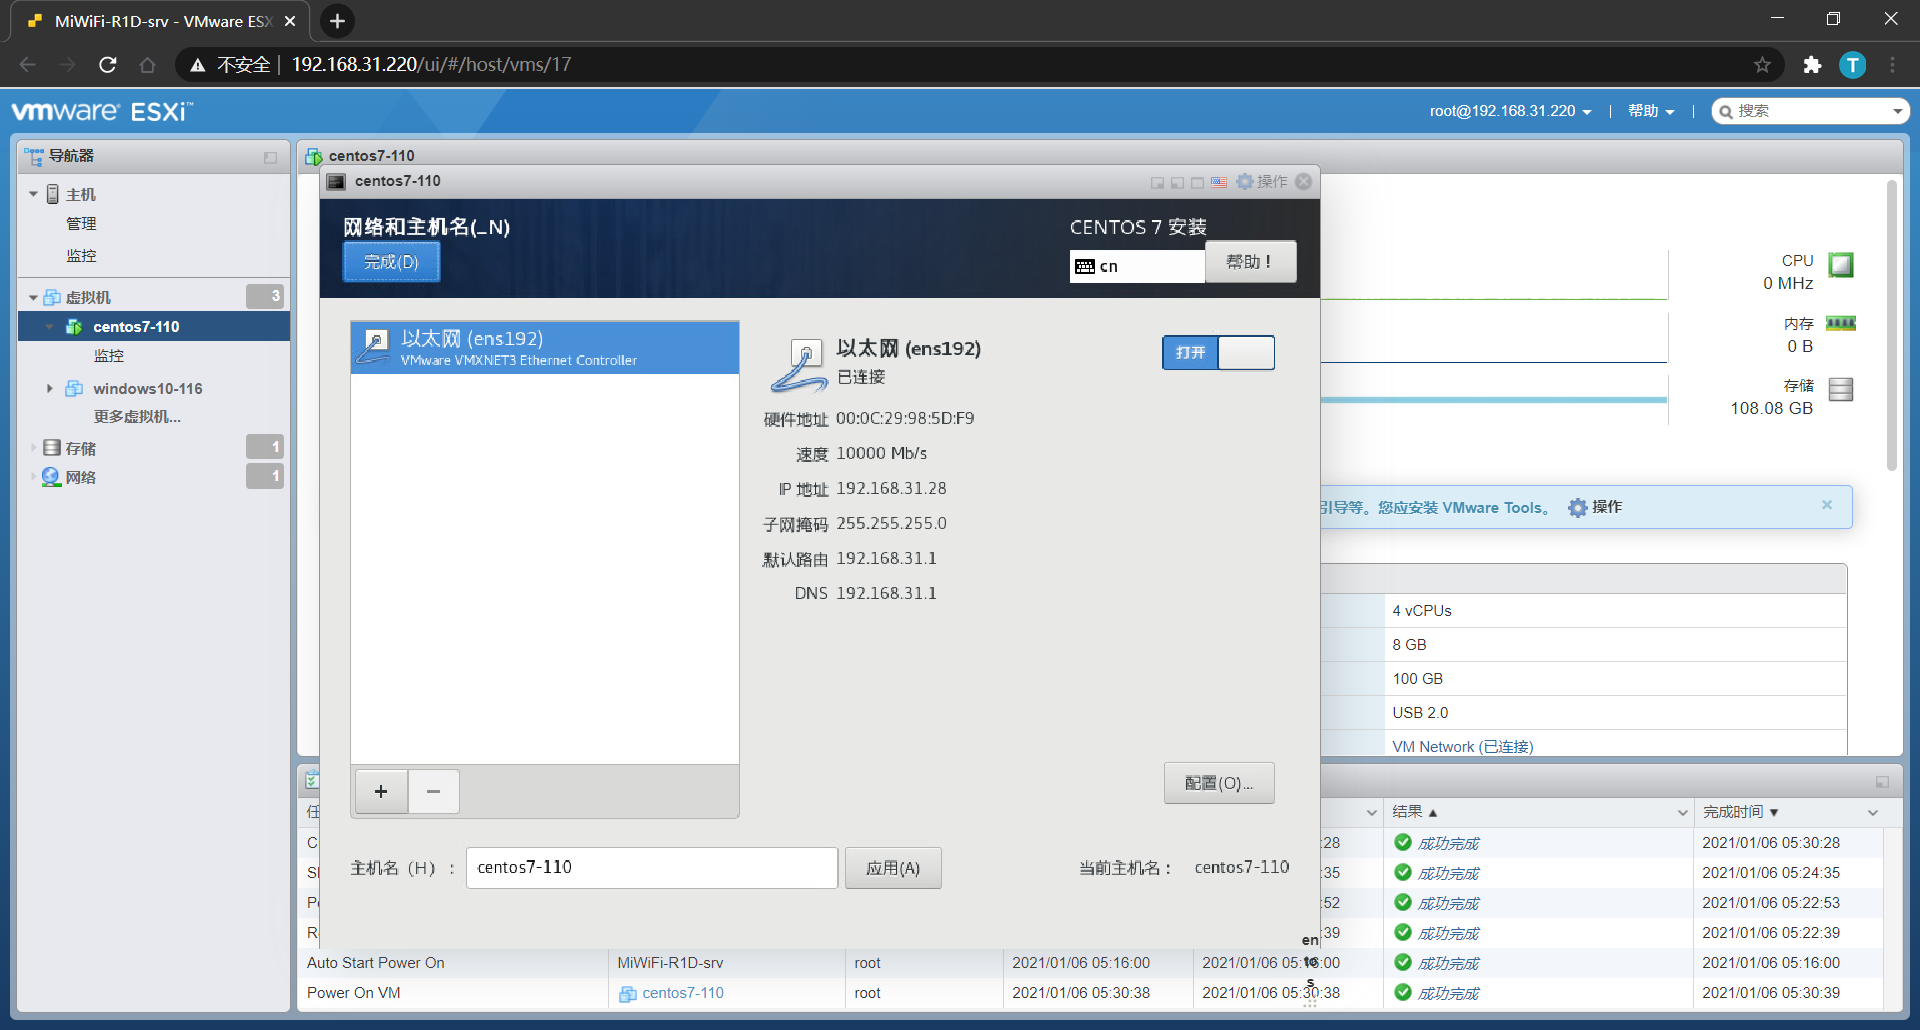The width and height of the screenshot is (1920, 1030).
Task: Dismiss the VMware Tools notification
Action: (x=1827, y=505)
